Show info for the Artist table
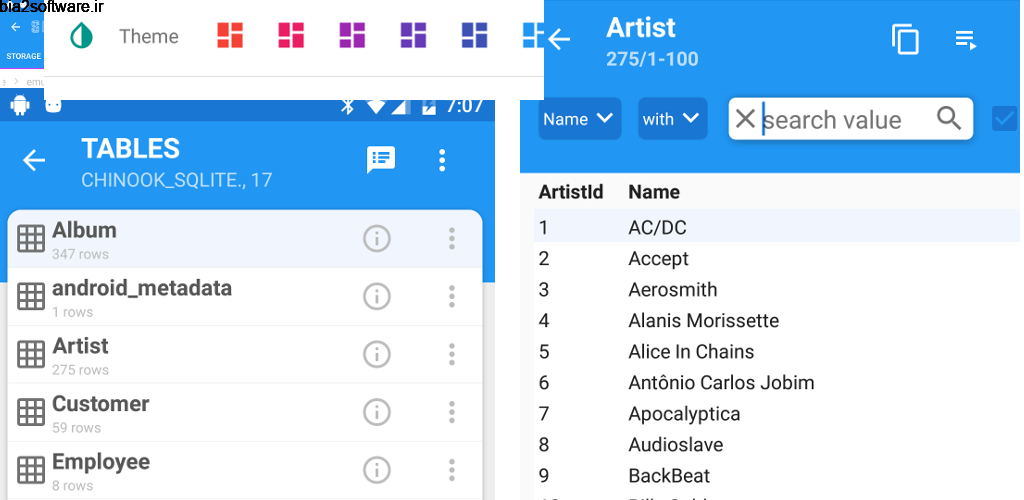The image size is (1024, 500). coord(376,354)
